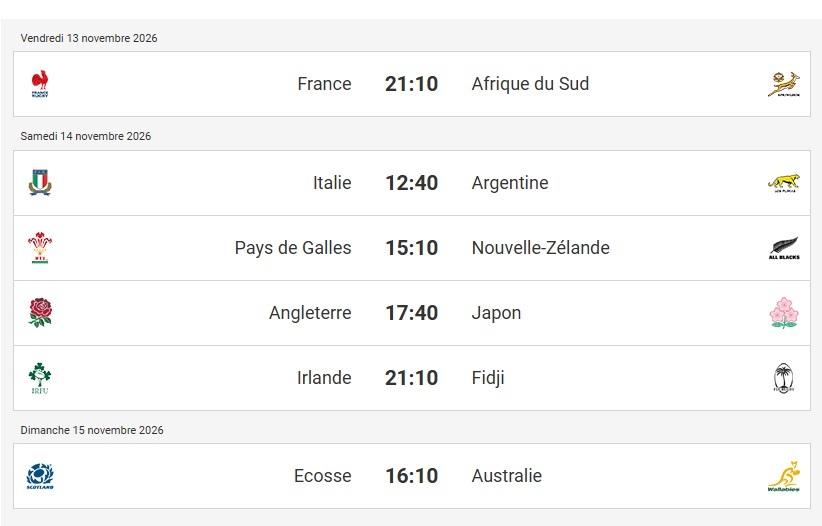
Task: Open the Wallabies logo for Australie
Action: 784,476
